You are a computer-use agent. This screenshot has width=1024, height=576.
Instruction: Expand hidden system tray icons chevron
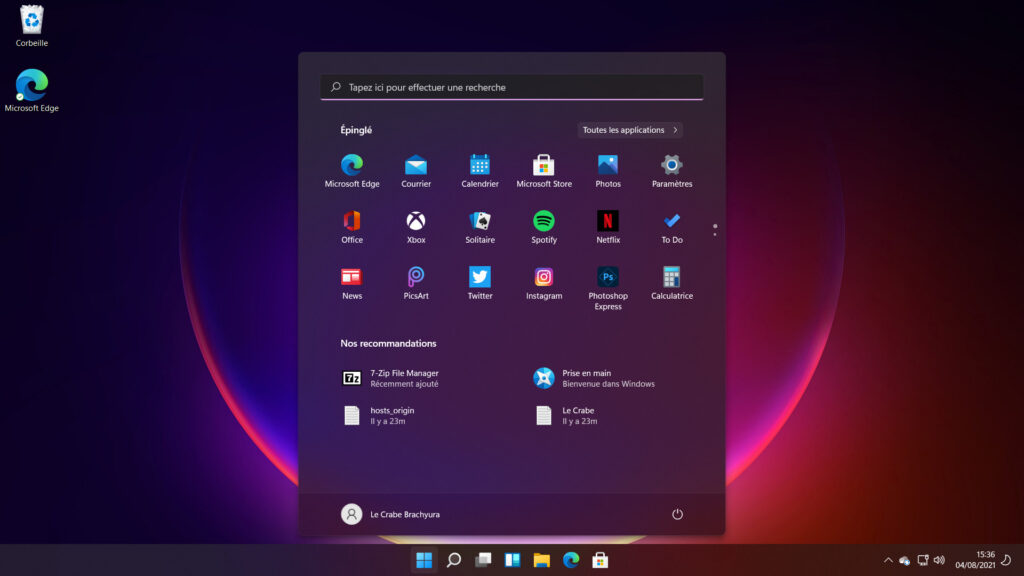[888, 560]
